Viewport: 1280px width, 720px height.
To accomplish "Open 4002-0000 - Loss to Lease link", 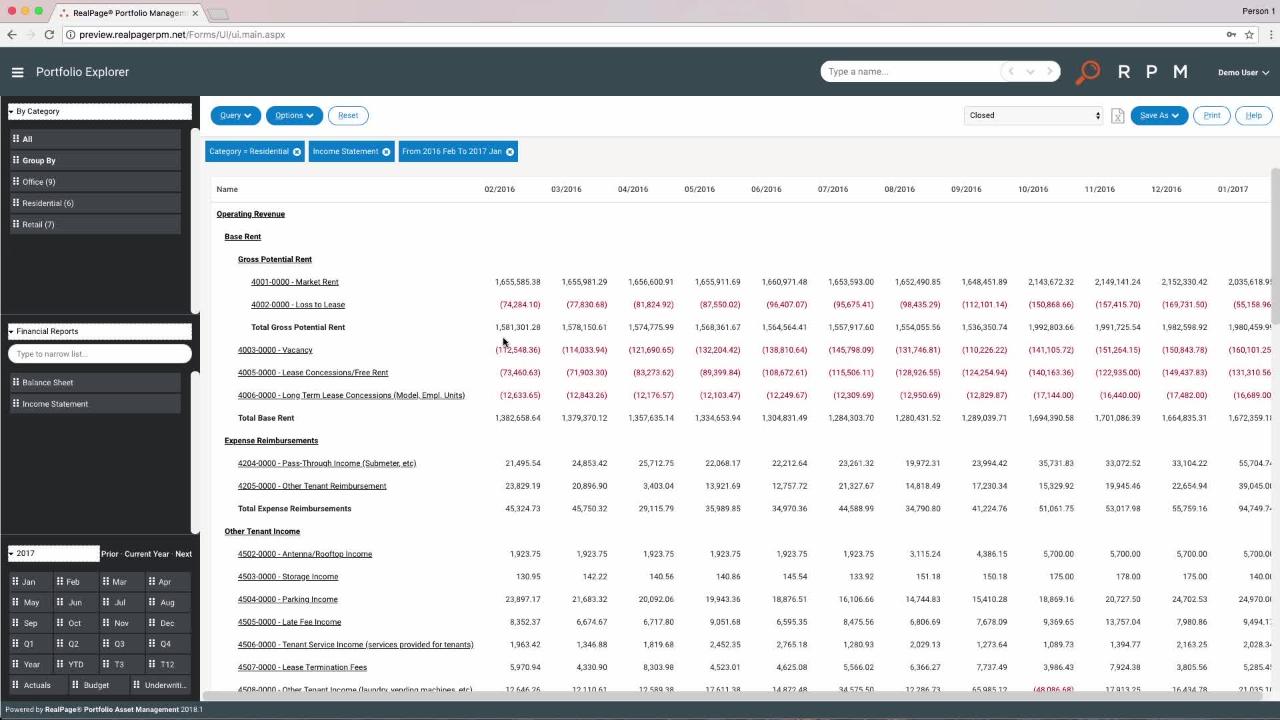I will [298, 305].
